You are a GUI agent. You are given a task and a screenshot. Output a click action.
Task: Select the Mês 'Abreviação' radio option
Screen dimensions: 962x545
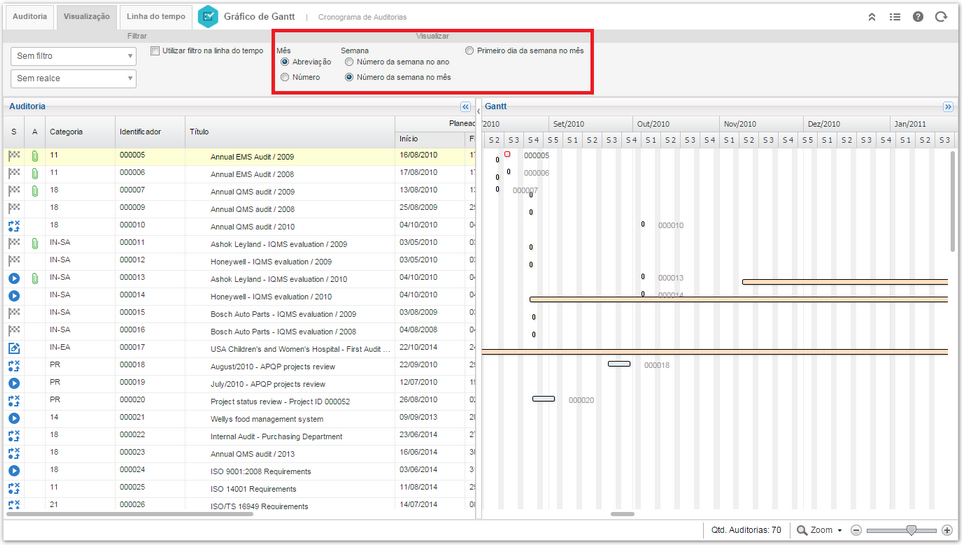tap(285, 62)
